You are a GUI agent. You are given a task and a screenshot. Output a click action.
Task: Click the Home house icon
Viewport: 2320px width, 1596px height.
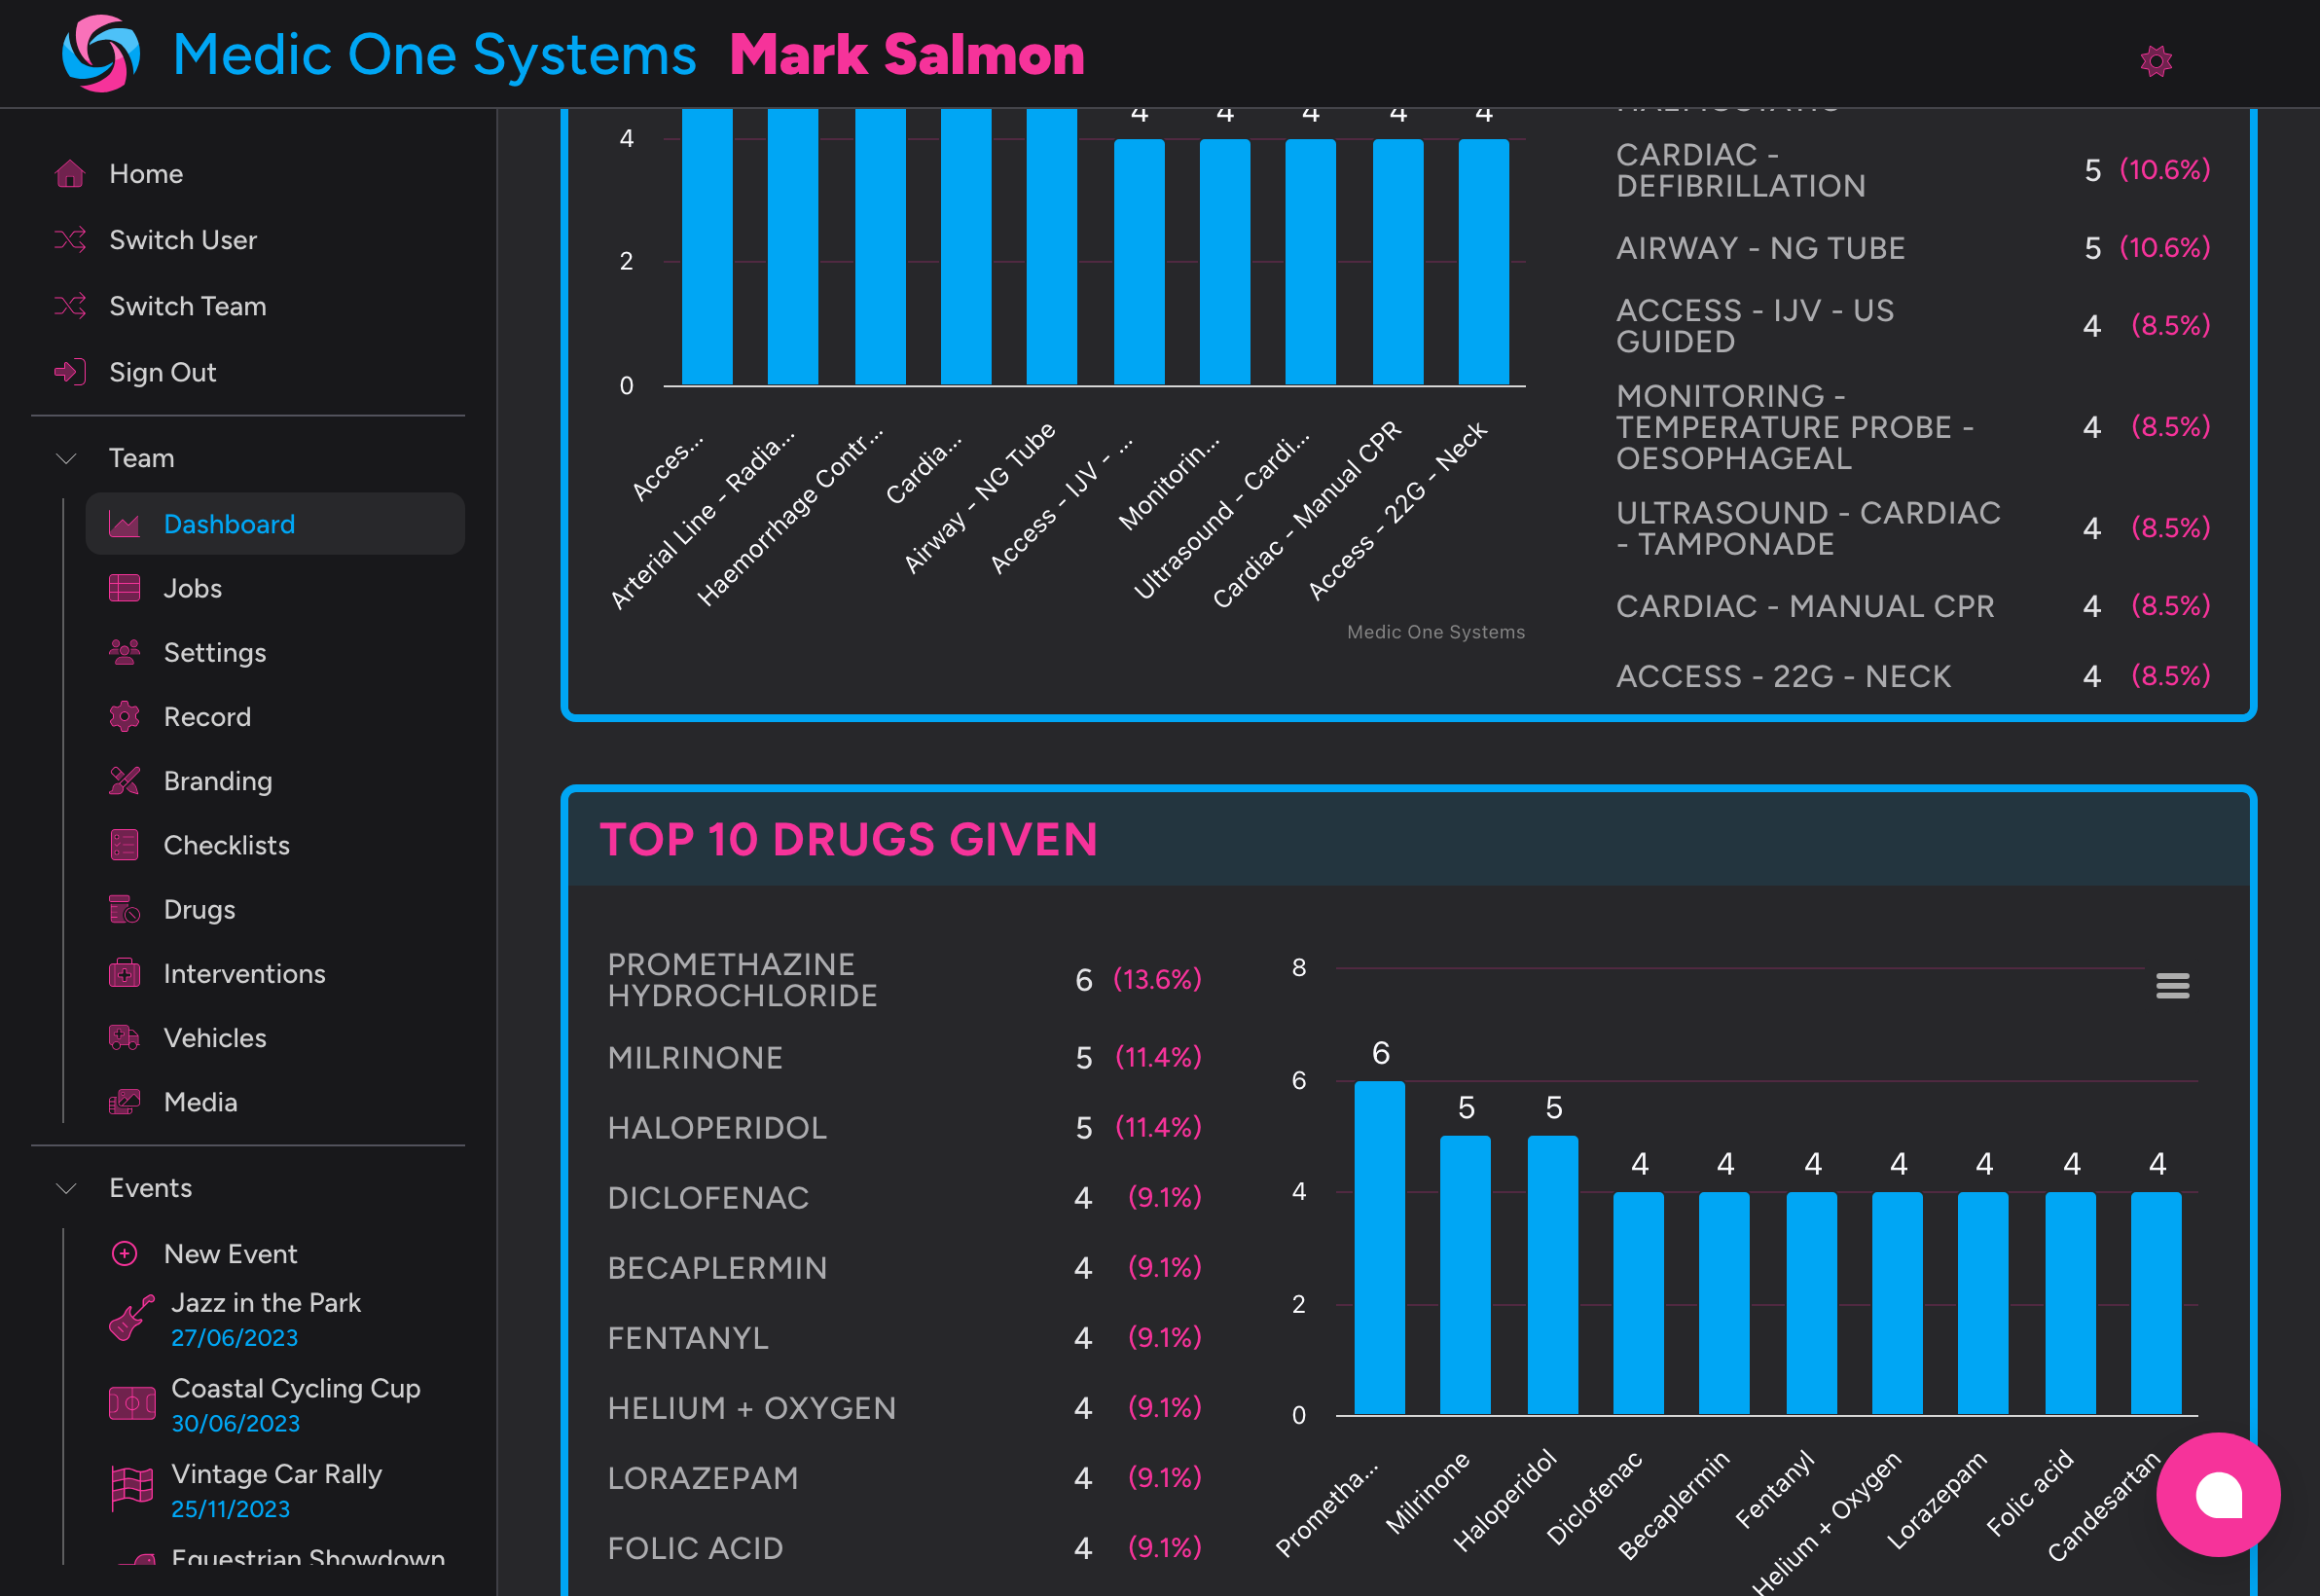pos(70,174)
